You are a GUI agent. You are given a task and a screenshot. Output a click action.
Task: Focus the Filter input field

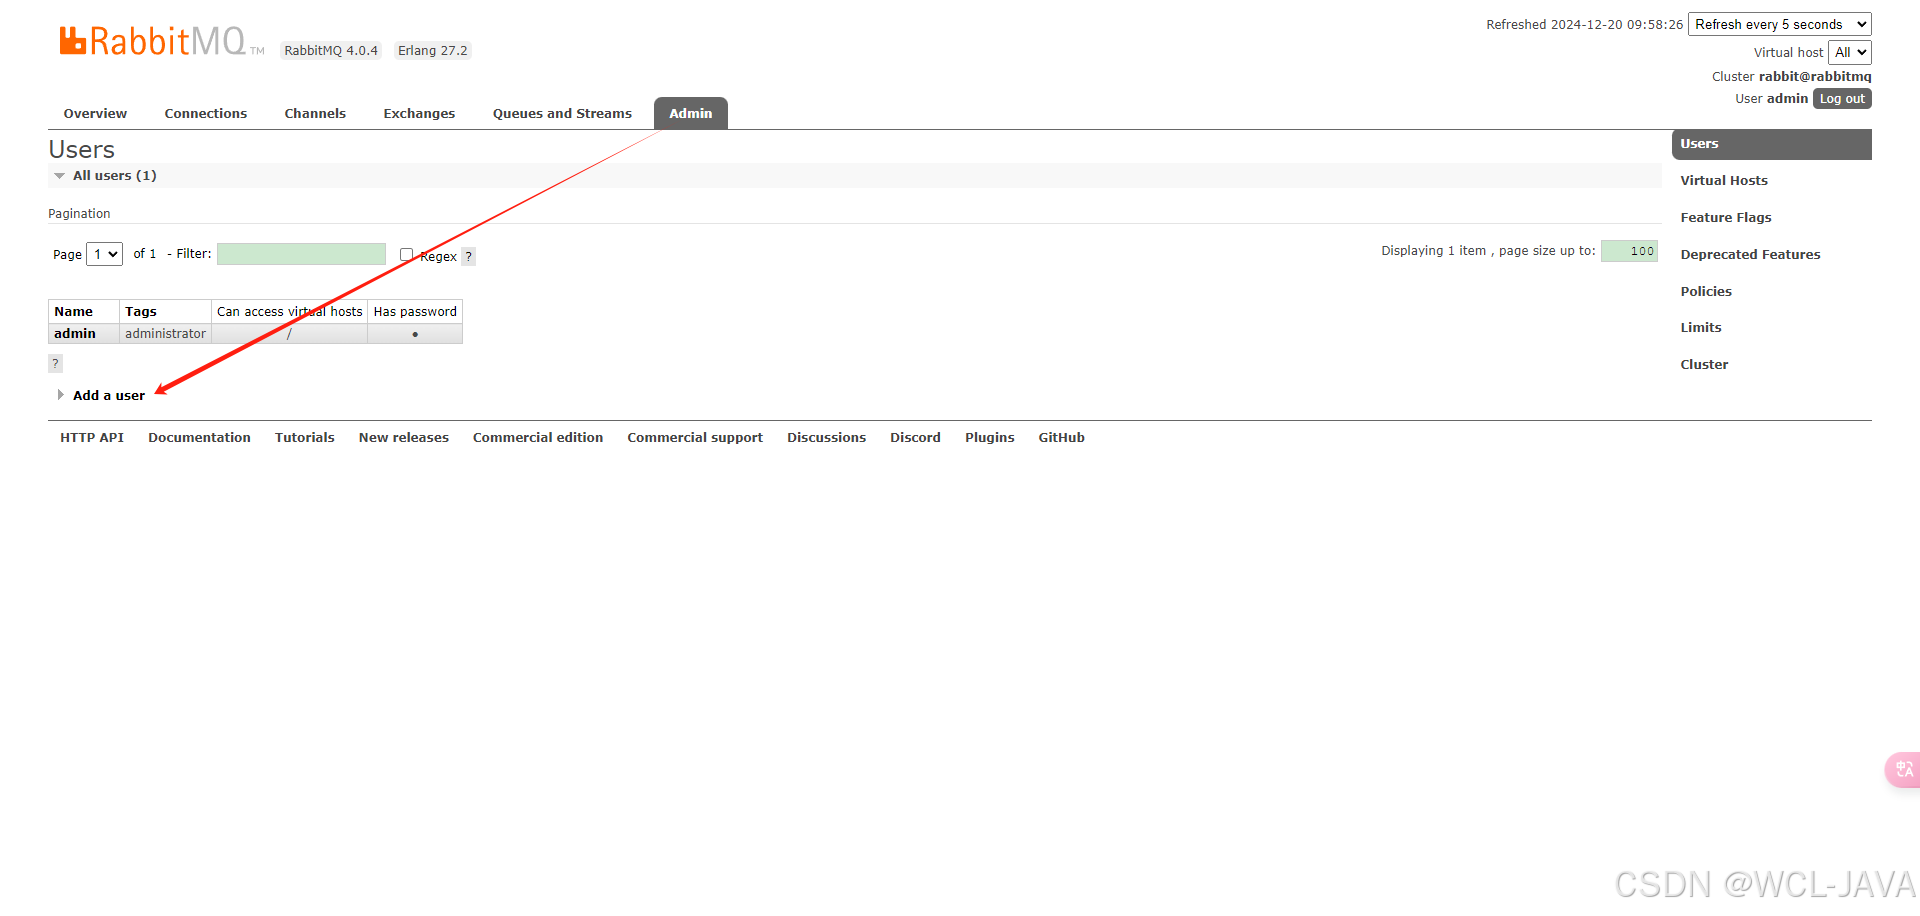click(x=301, y=254)
